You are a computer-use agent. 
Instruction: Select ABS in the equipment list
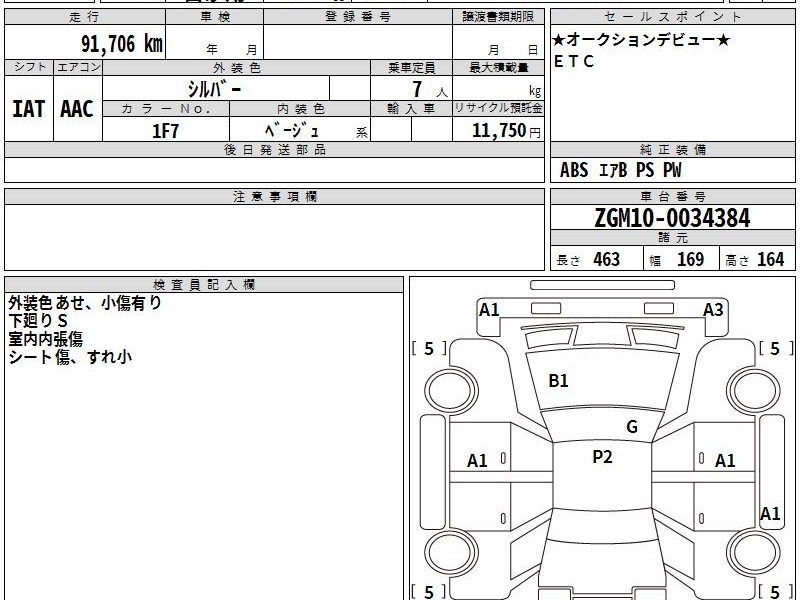[x=574, y=170]
